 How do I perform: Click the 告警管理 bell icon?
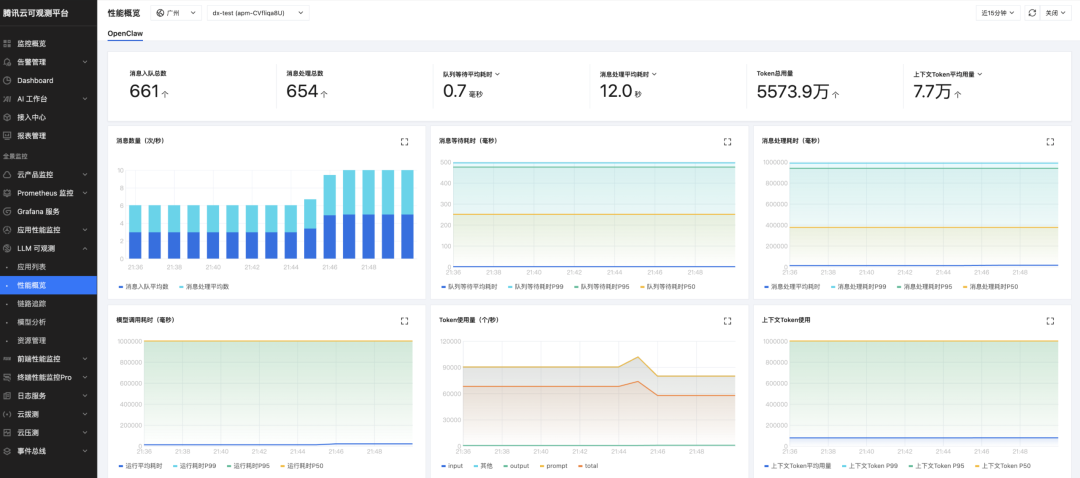point(7,62)
